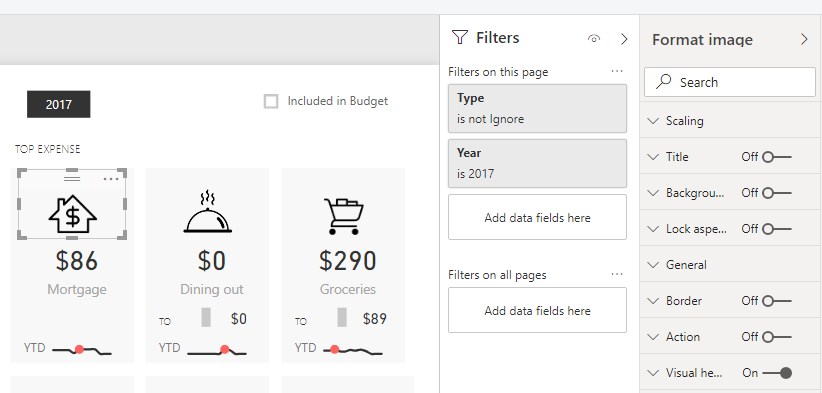Click the $290 Groceries value
The image size is (822, 393).
point(348,261)
